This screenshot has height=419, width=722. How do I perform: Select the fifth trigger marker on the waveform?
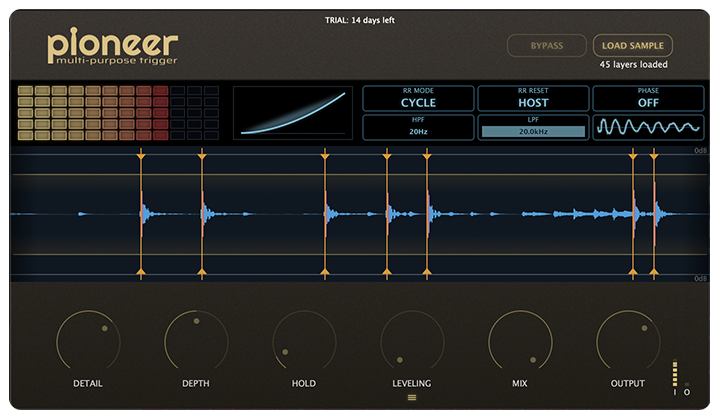427,214
